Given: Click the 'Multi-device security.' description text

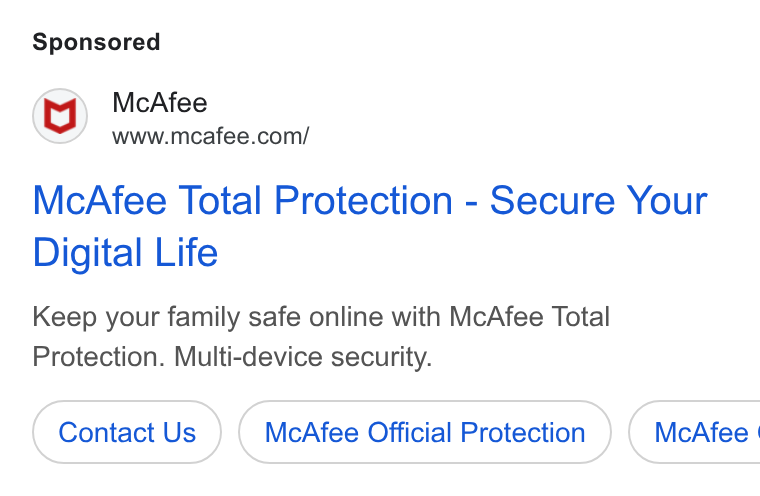Looking at the screenshot, I should point(303,357).
